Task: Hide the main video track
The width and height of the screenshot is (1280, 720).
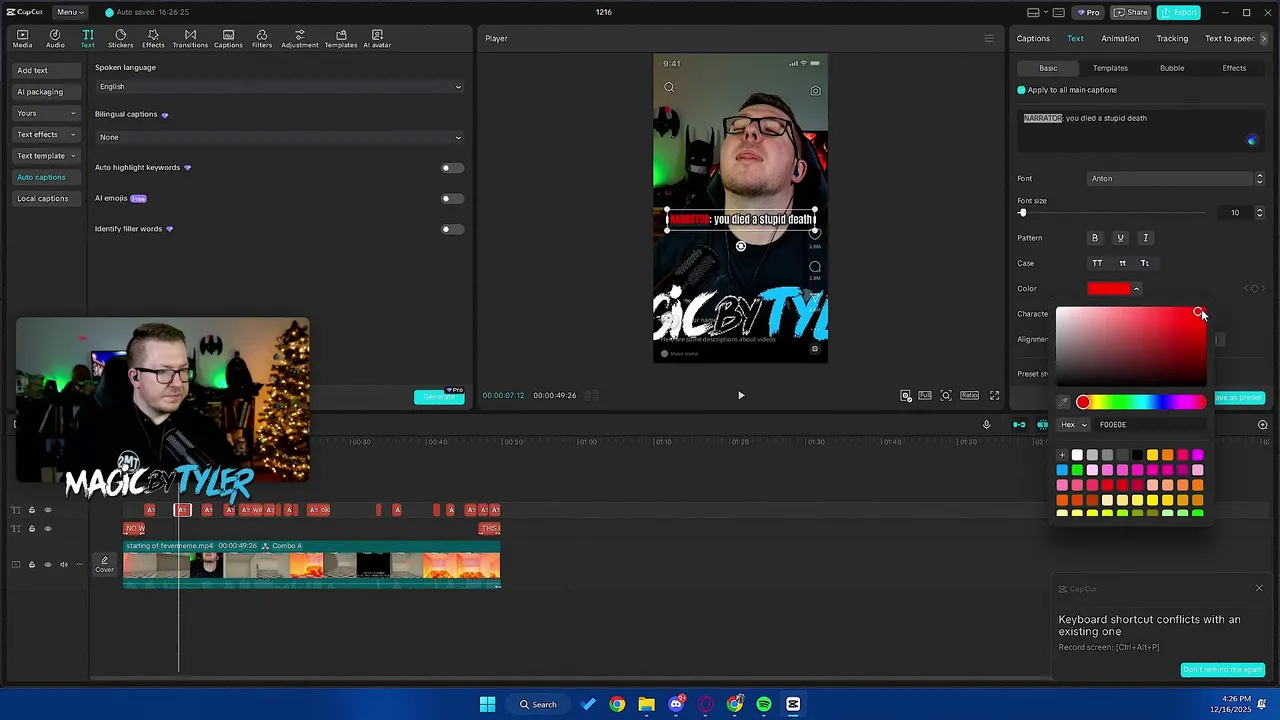Action: (x=47, y=564)
